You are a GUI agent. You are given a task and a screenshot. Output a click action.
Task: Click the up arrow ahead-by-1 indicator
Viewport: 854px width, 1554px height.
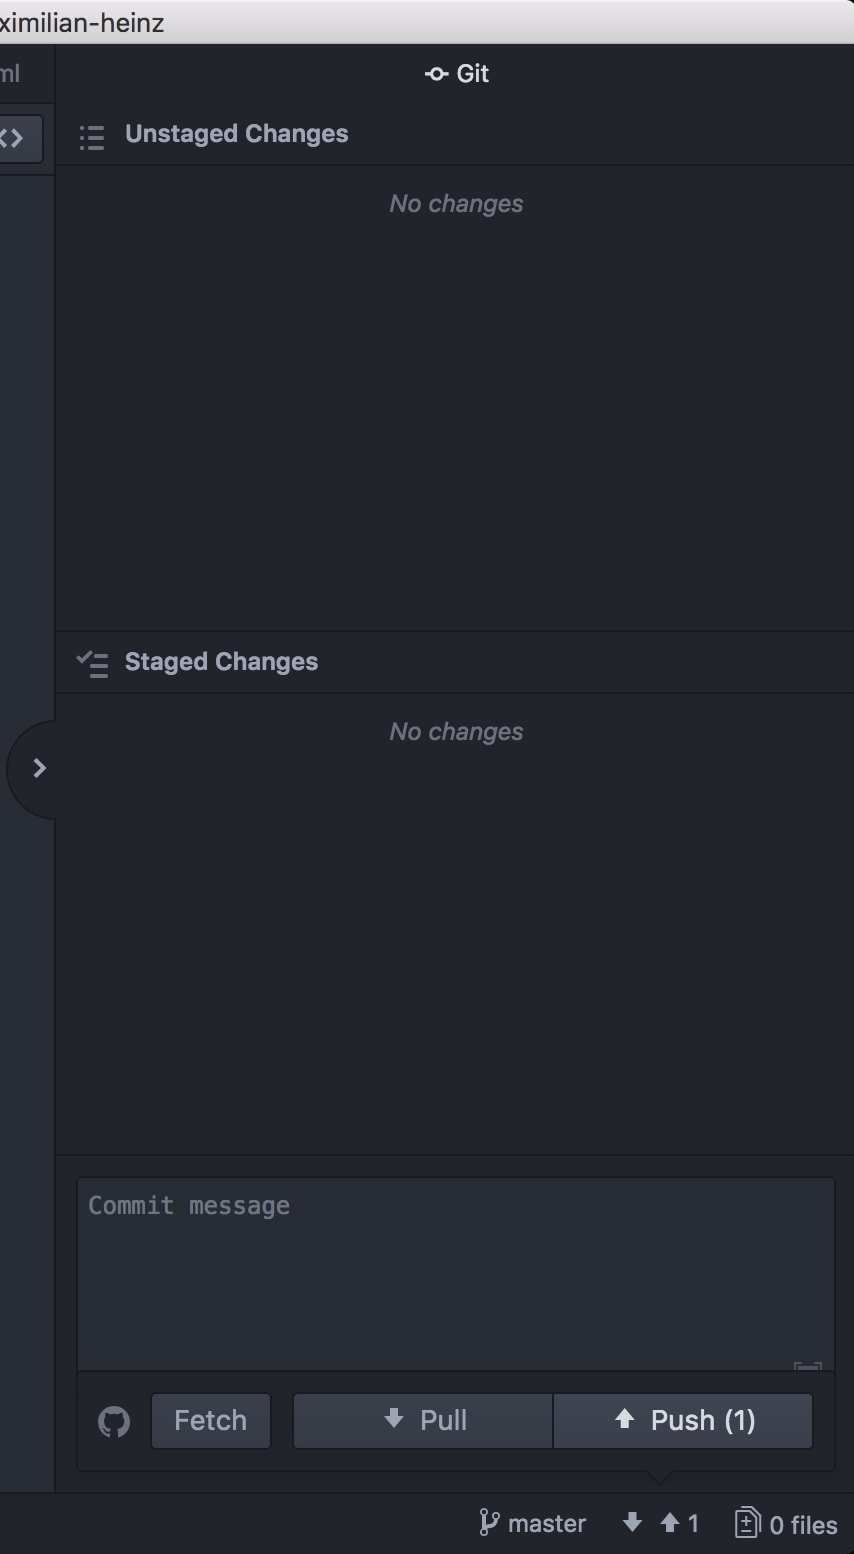(680, 1523)
